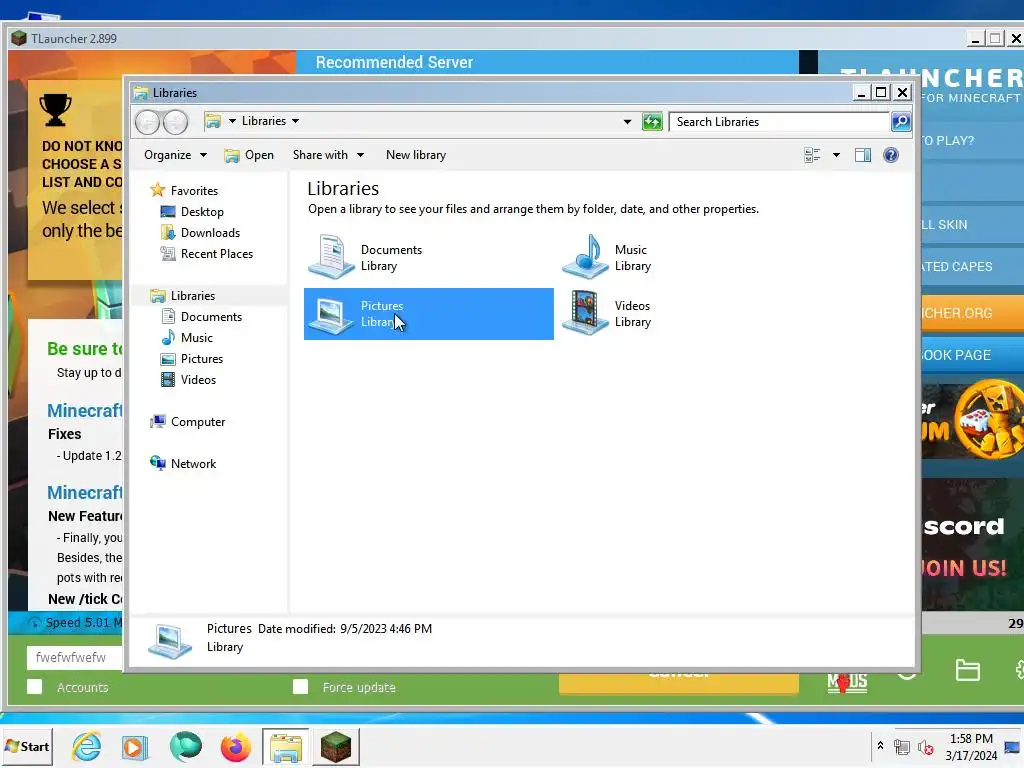Click the muted volume tray icon

pyautogui.click(x=925, y=747)
